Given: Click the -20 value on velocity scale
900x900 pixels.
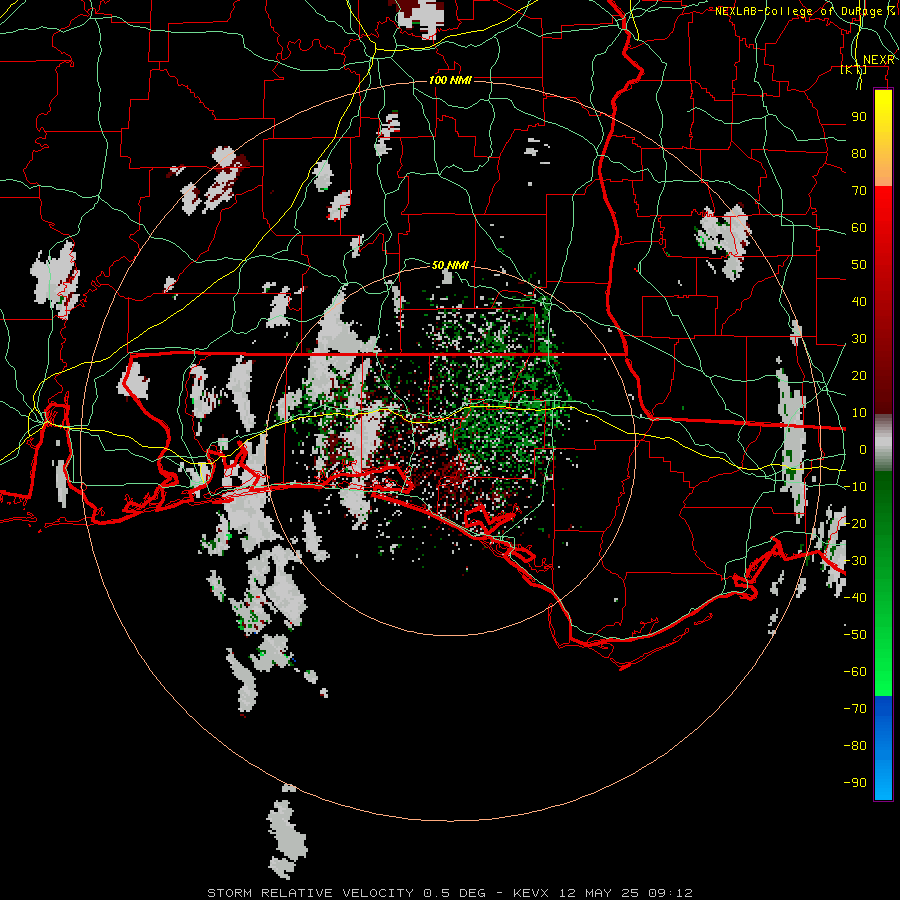Looking at the screenshot, I should click(855, 524).
